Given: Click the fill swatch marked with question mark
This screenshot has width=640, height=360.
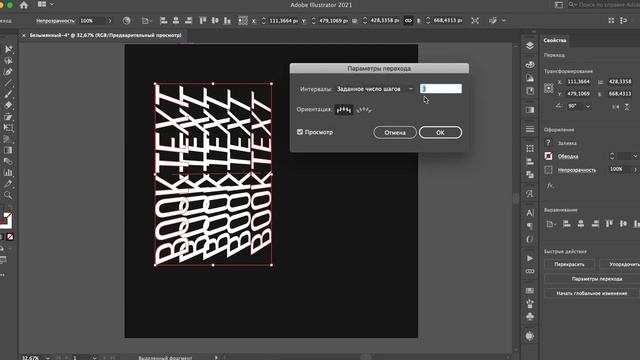Looking at the screenshot, I should [x=549, y=142].
